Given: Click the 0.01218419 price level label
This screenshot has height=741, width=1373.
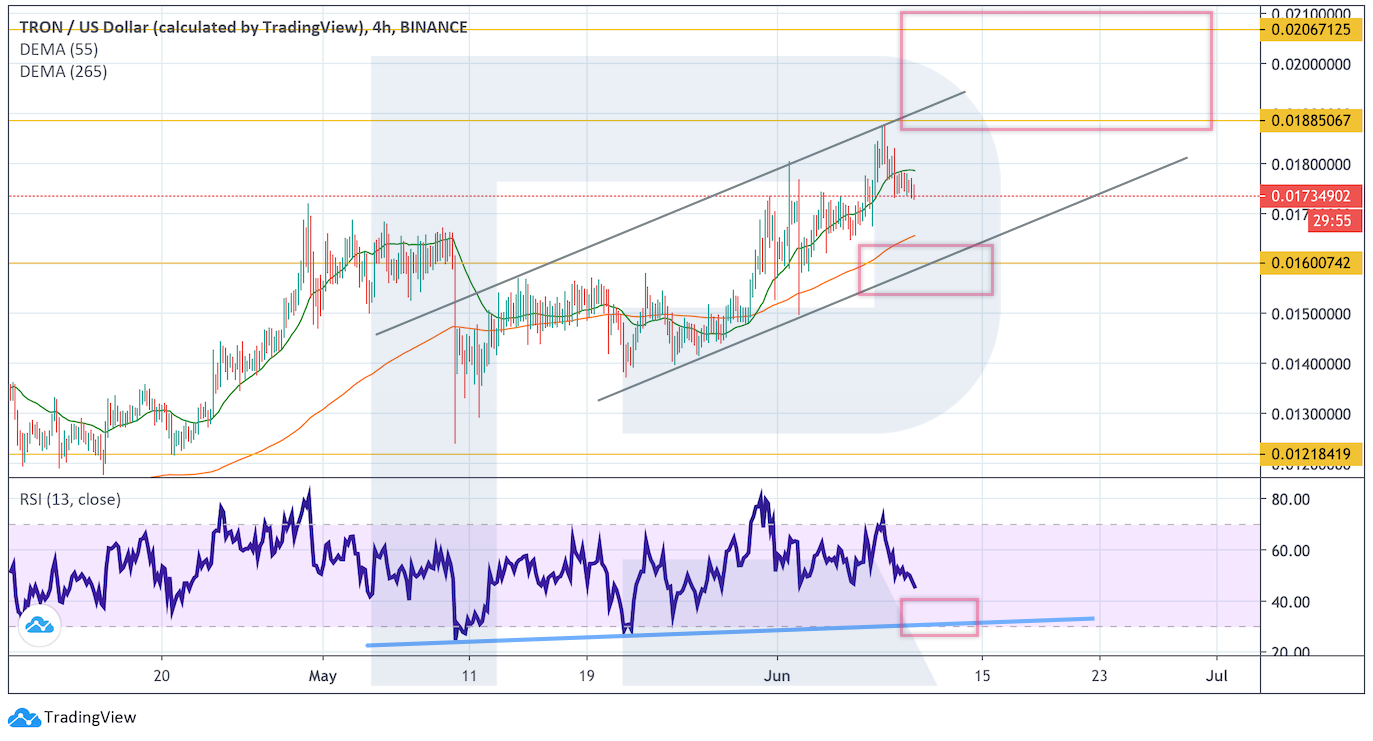Looking at the screenshot, I should [1314, 454].
